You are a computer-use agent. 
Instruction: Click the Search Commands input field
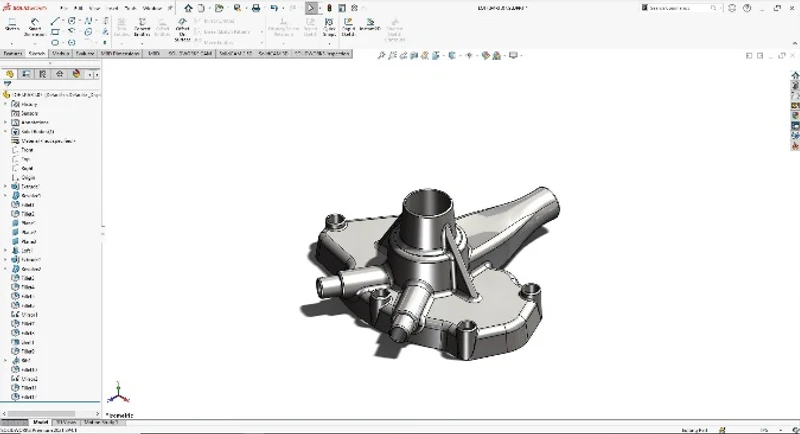point(678,8)
